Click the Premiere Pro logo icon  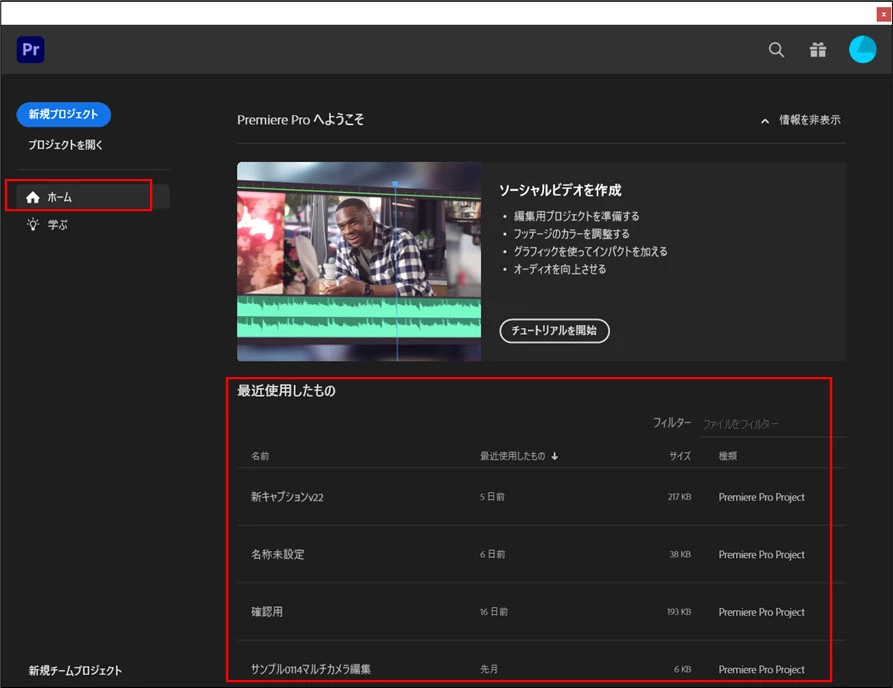point(30,50)
